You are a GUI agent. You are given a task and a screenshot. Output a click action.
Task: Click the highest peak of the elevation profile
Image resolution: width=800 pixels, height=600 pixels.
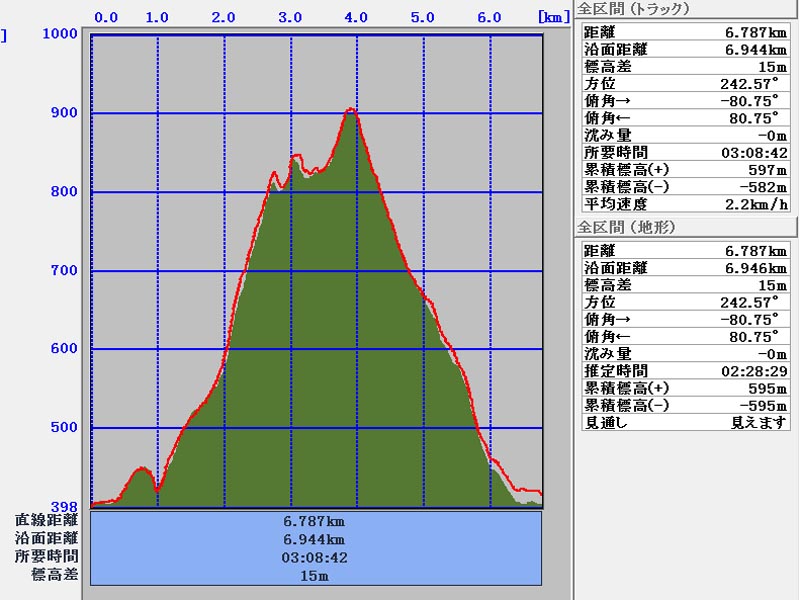351,110
